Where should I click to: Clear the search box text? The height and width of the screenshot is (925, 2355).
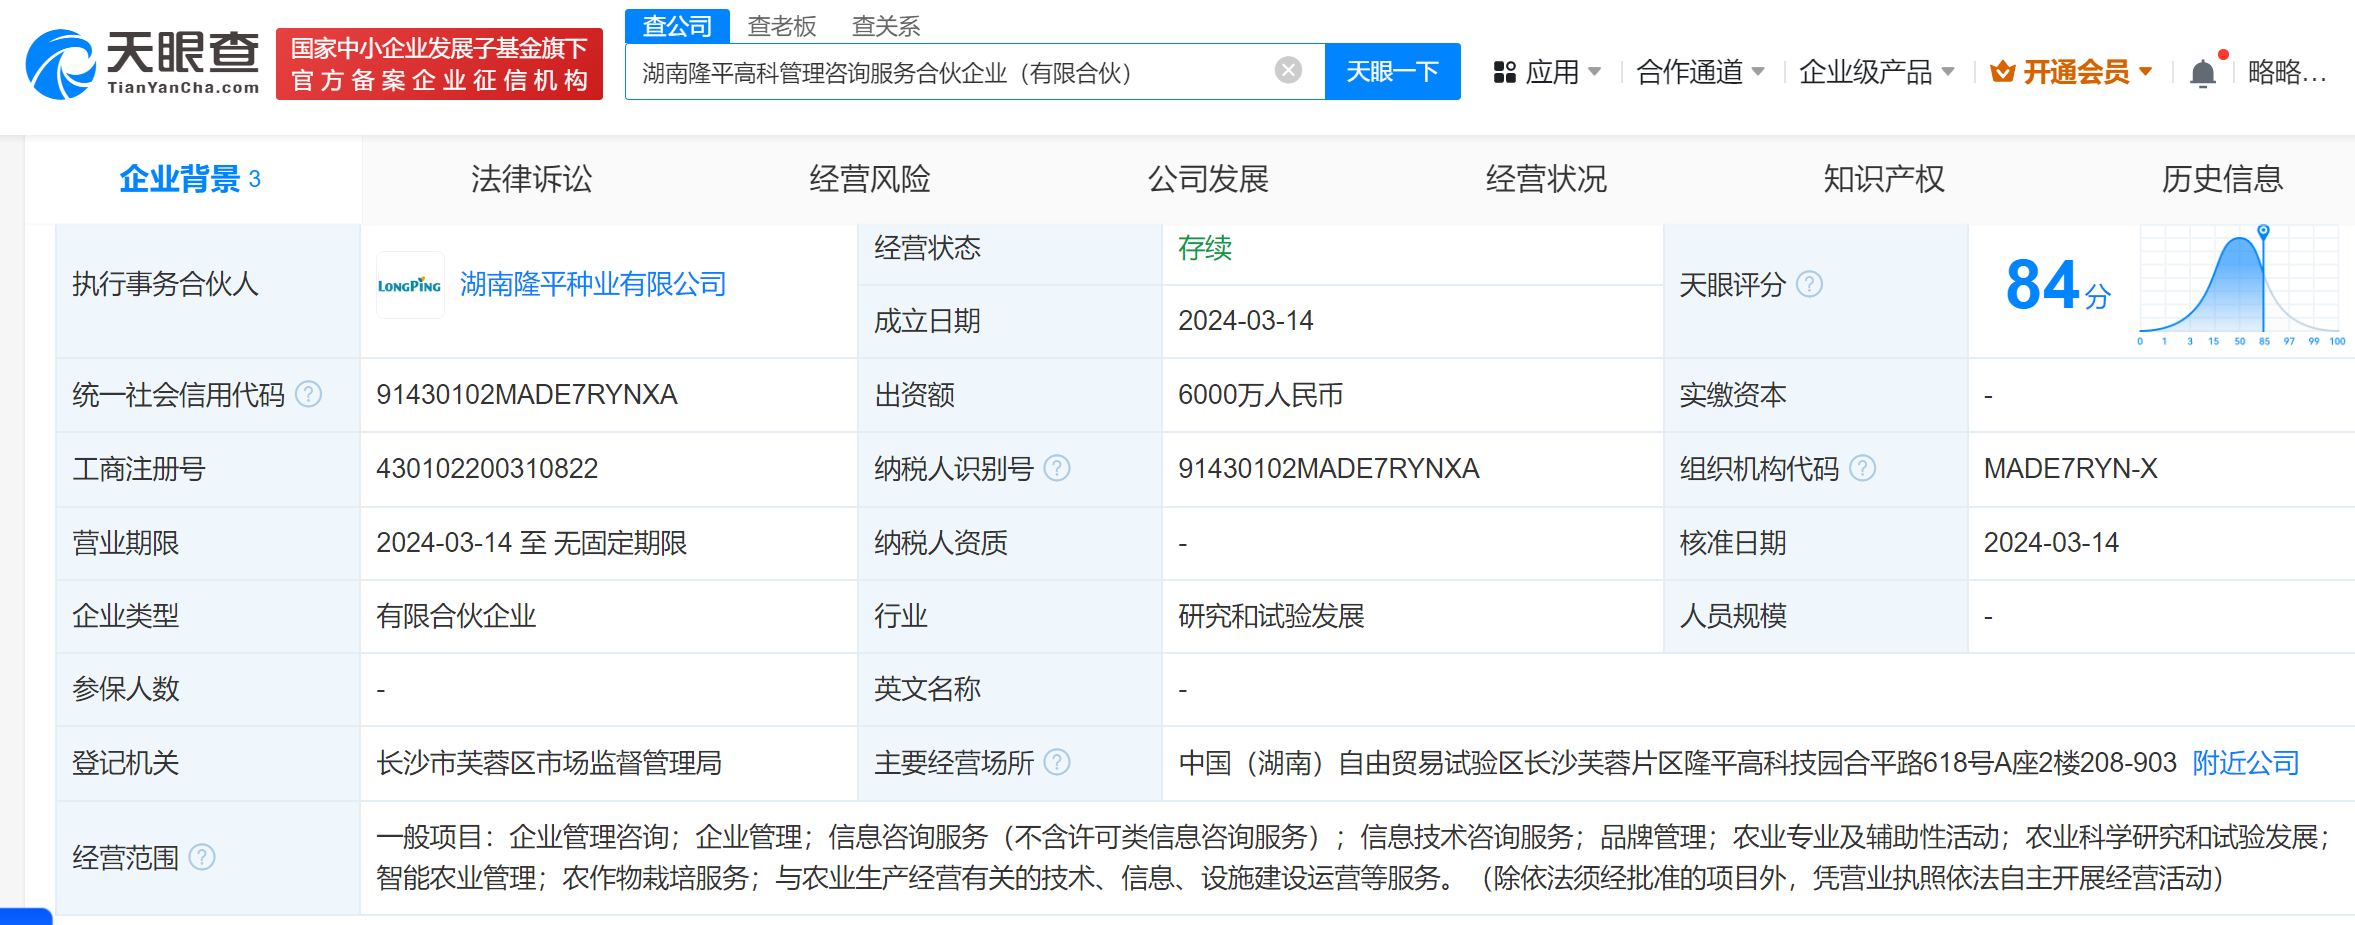coord(1288,70)
